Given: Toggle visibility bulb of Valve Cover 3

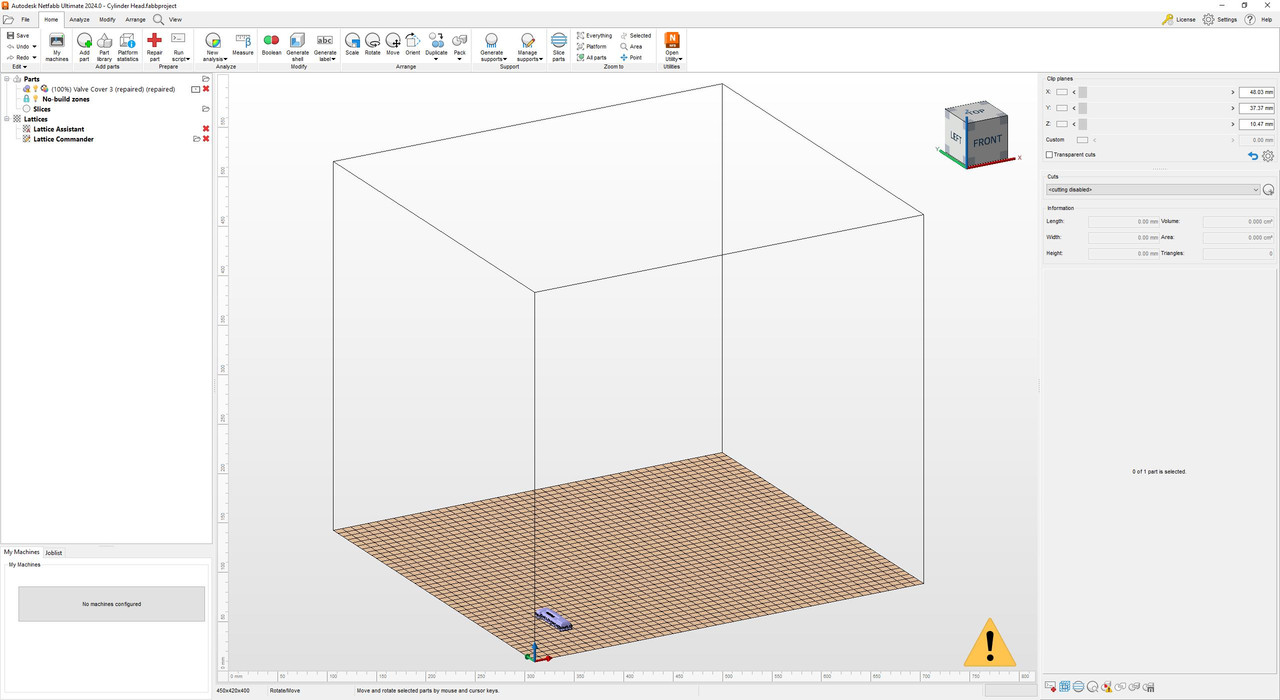Looking at the screenshot, I should (x=36, y=89).
